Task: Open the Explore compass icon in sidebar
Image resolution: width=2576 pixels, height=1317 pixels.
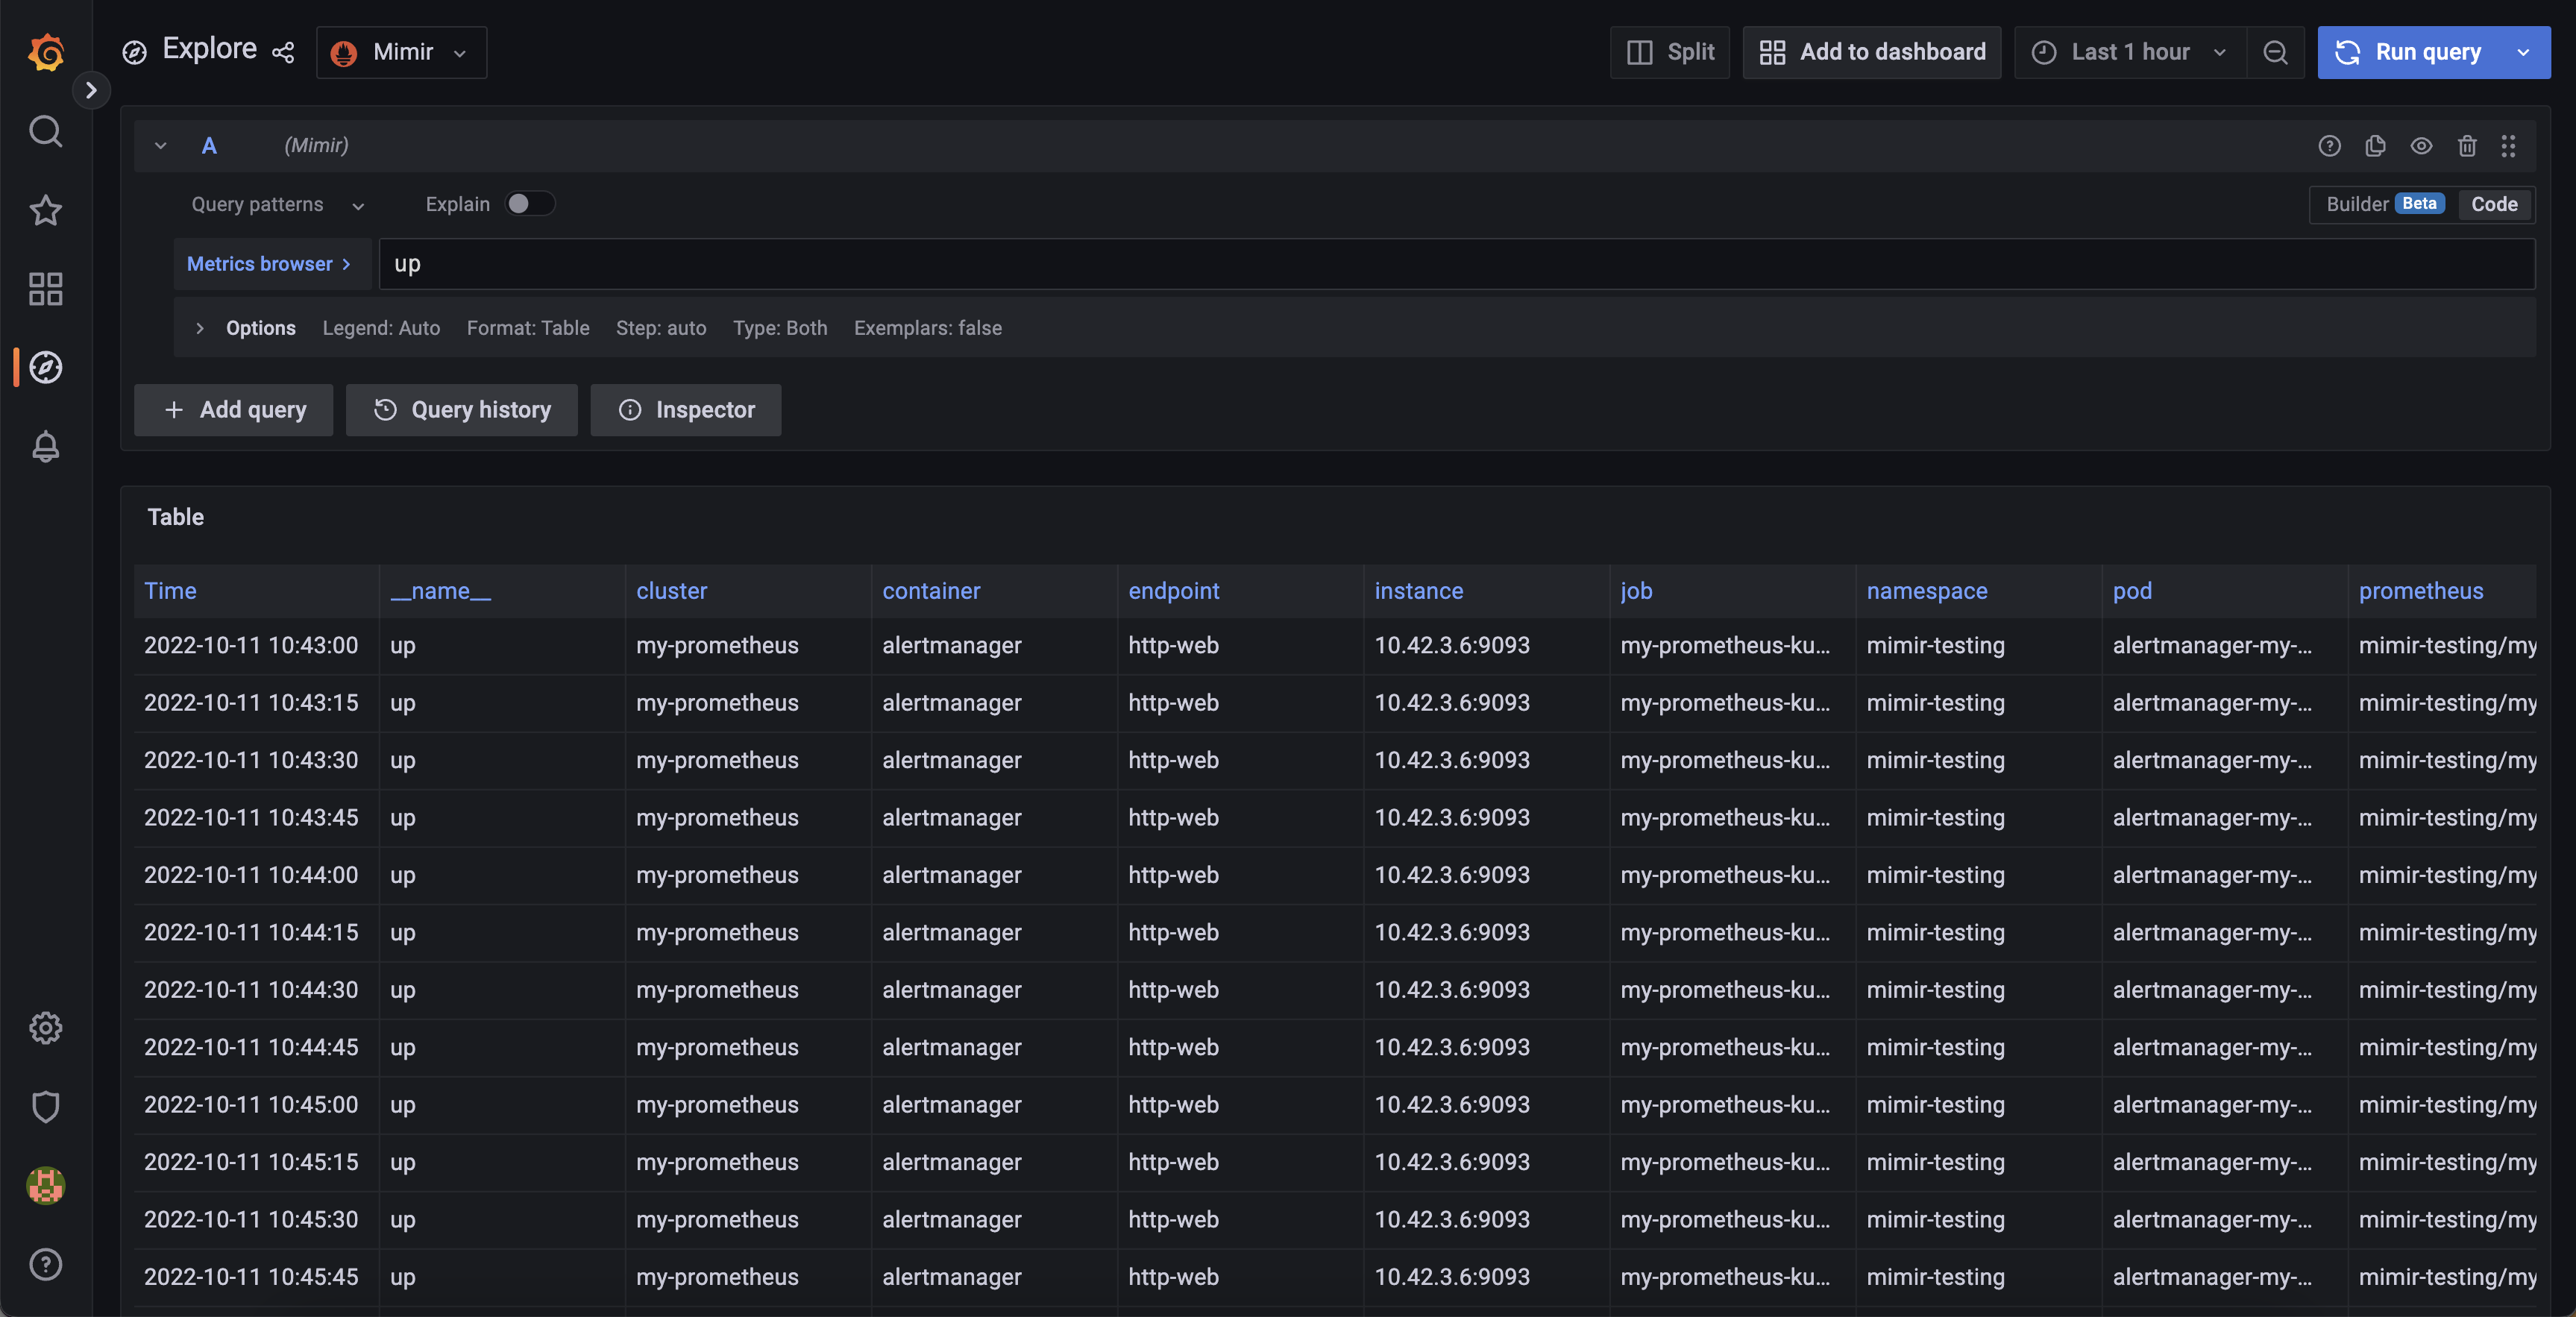Action: pyautogui.click(x=45, y=367)
